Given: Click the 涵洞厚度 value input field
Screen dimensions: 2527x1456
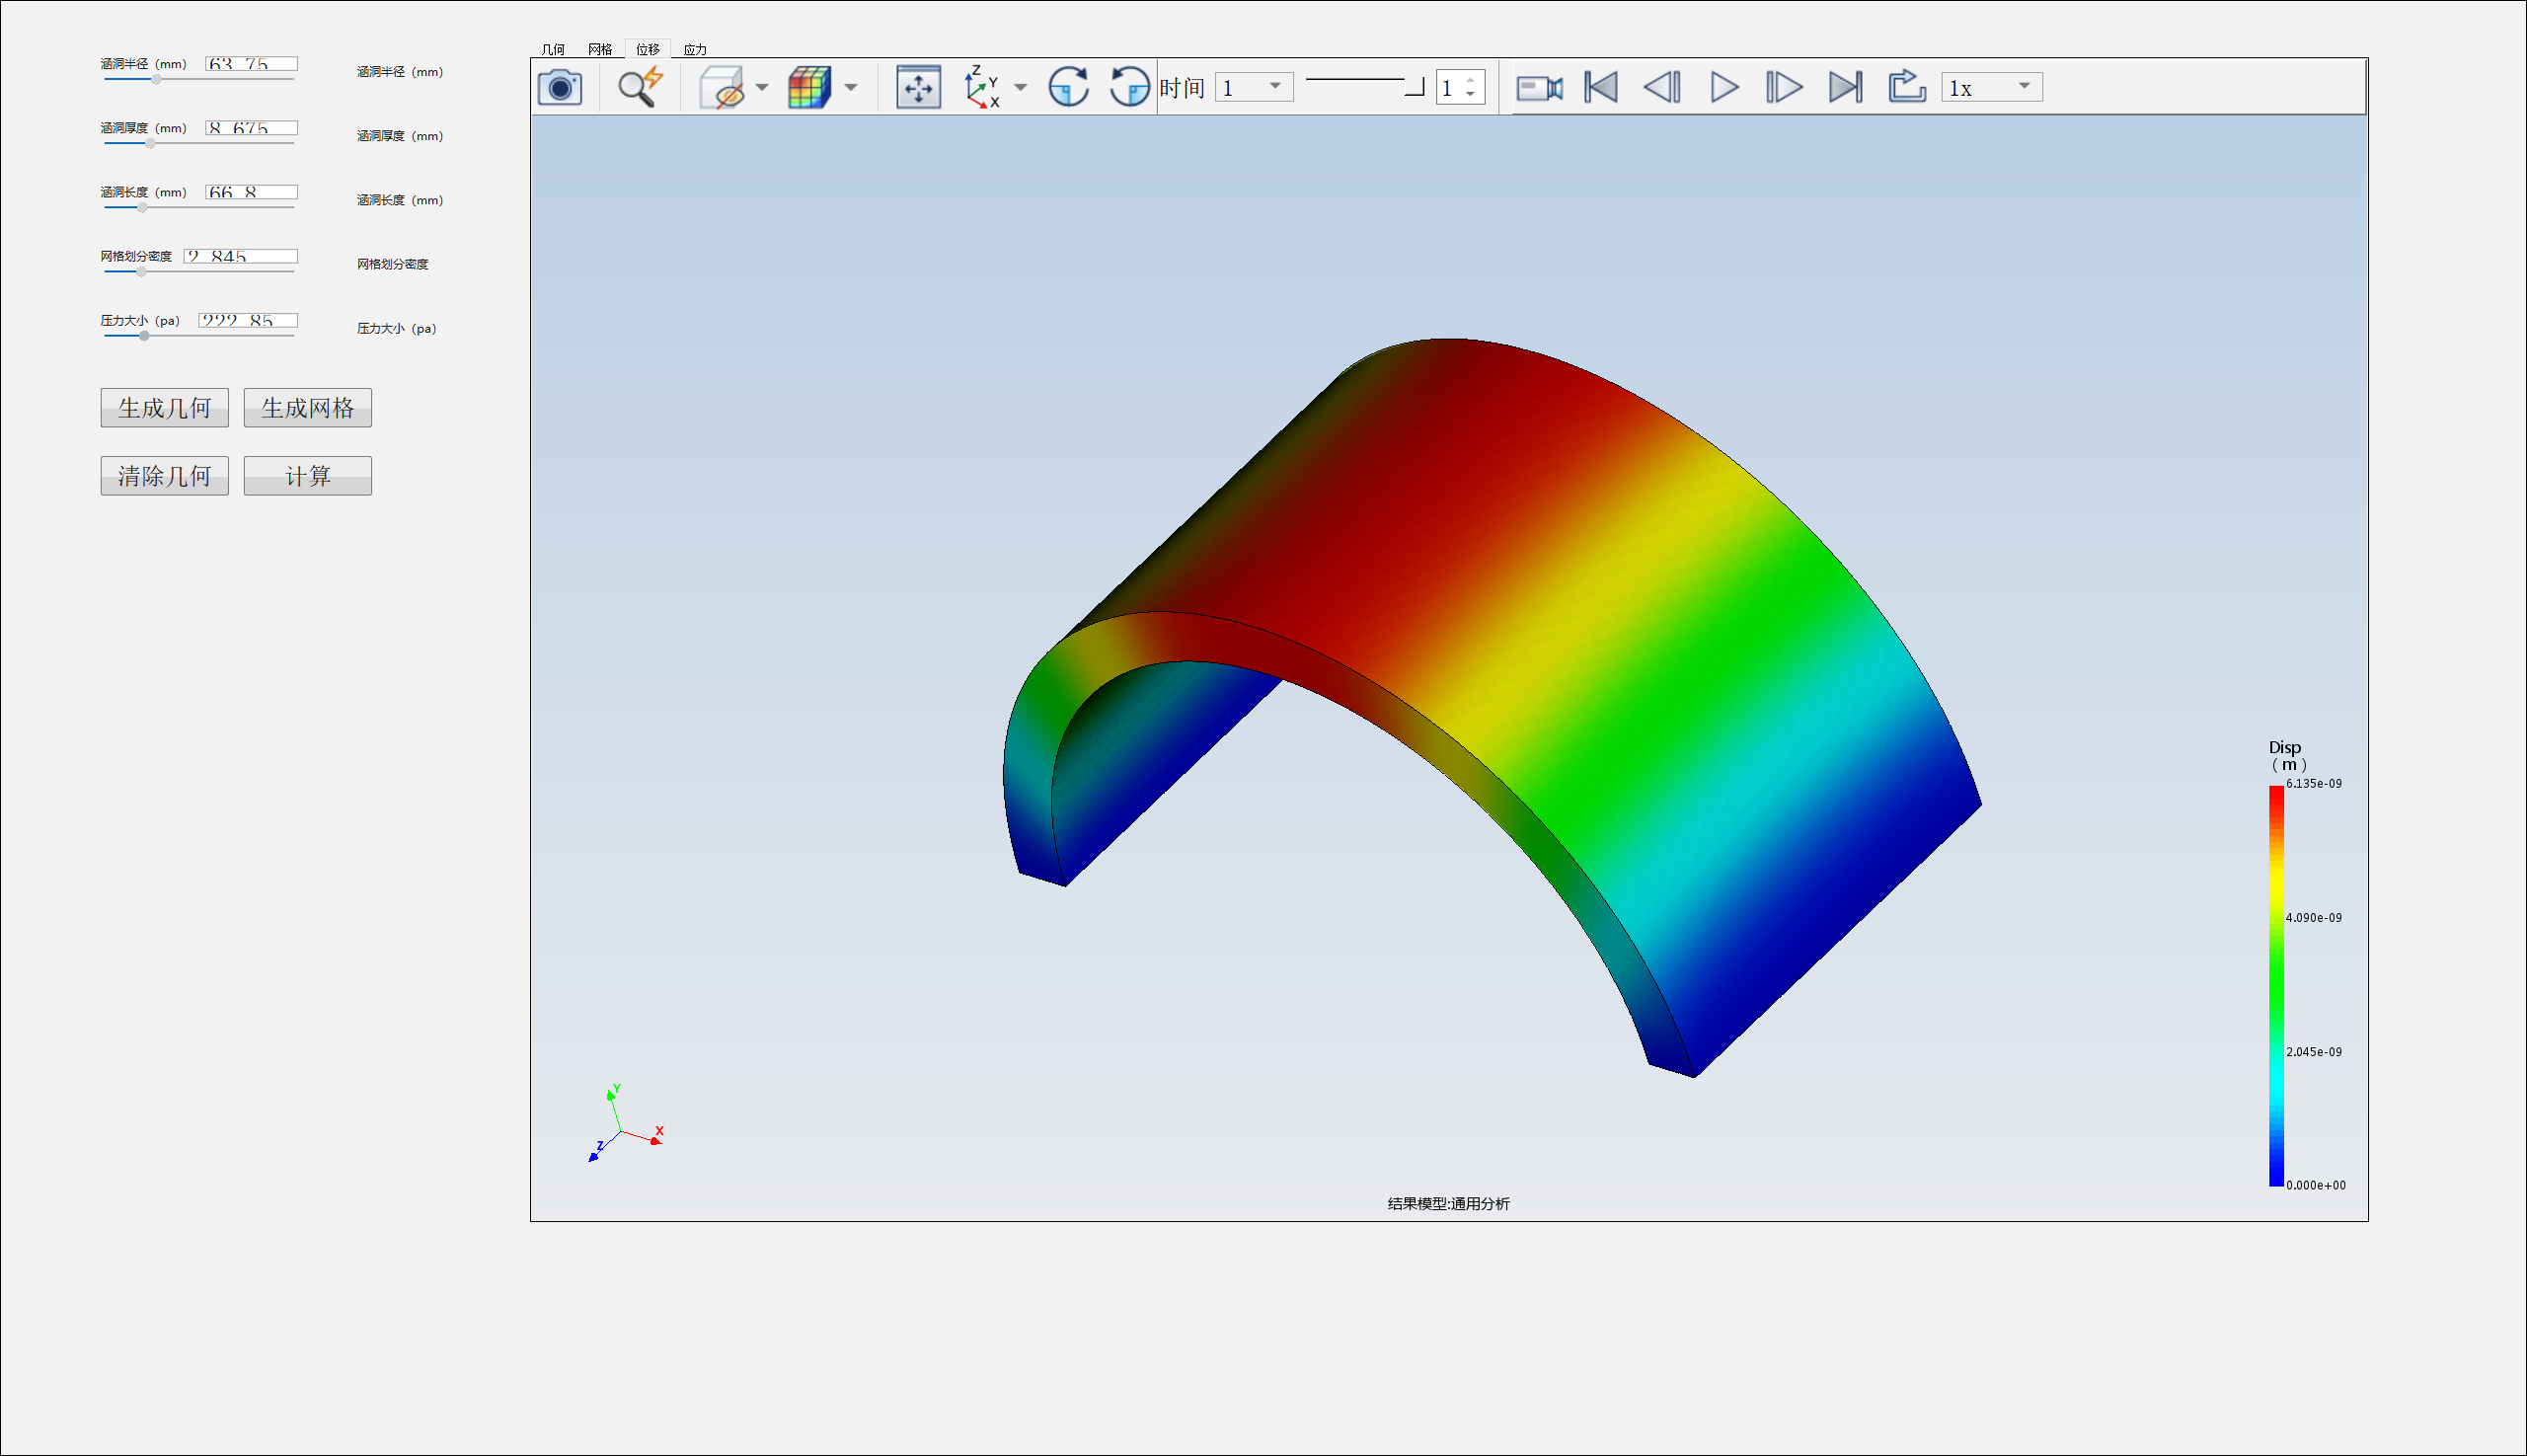Looking at the screenshot, I should [x=252, y=128].
